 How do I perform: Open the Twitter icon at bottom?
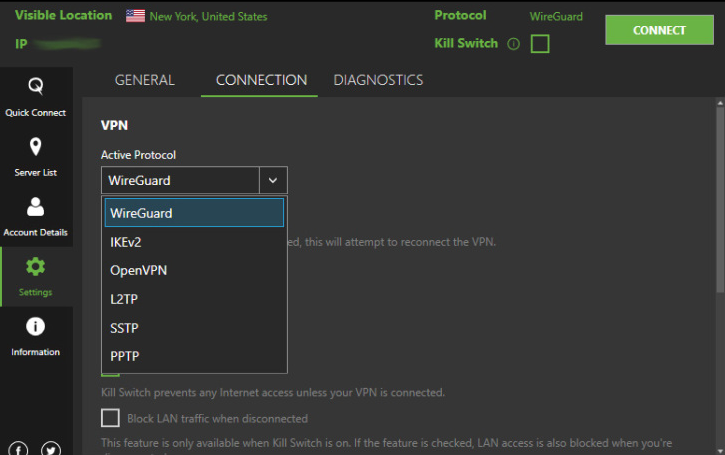51,449
